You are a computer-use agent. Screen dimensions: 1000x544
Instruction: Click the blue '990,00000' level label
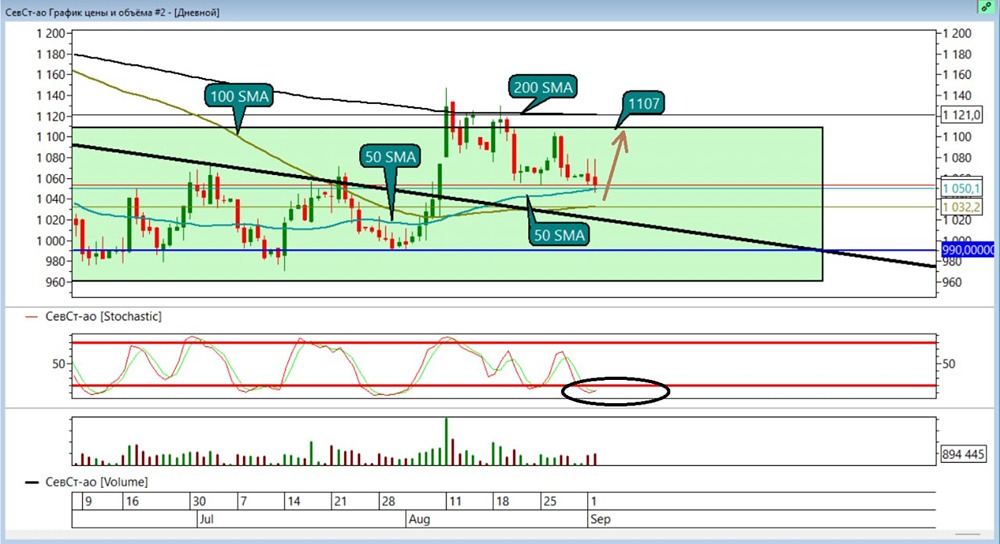(x=968, y=250)
